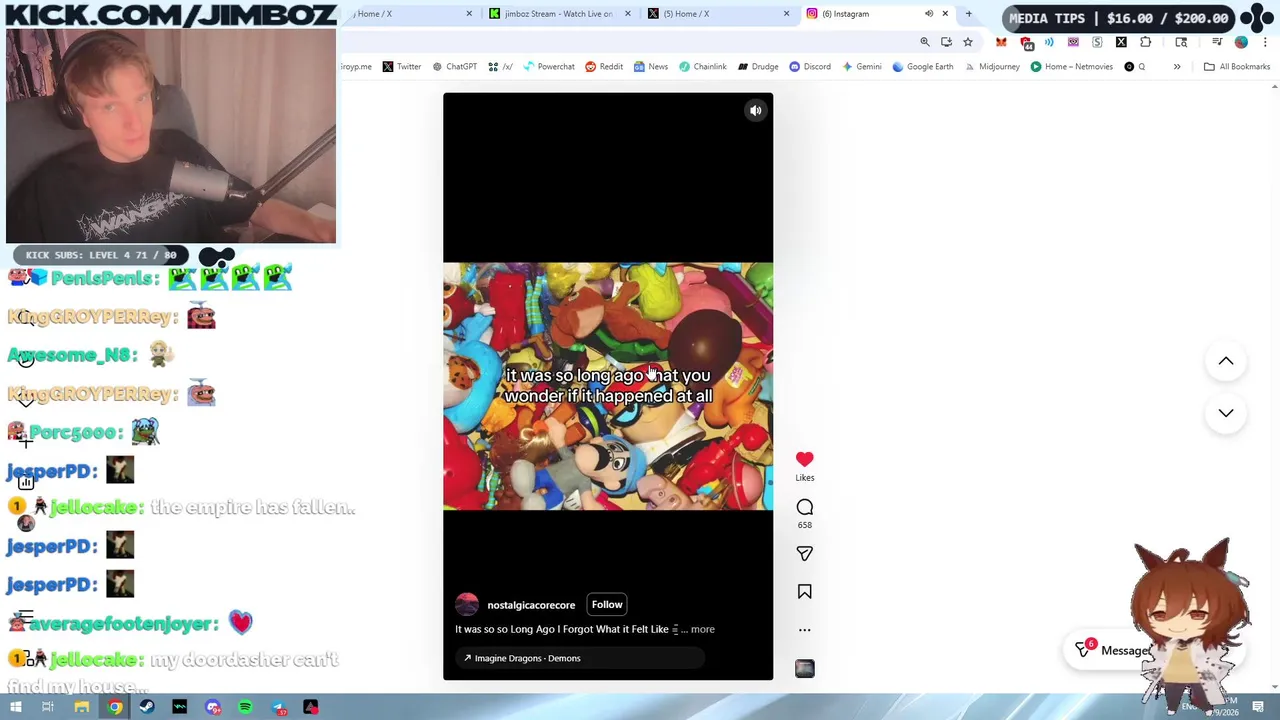Bookmark this page with the star icon
Image resolution: width=1280 pixels, height=720 pixels.
click(968, 42)
